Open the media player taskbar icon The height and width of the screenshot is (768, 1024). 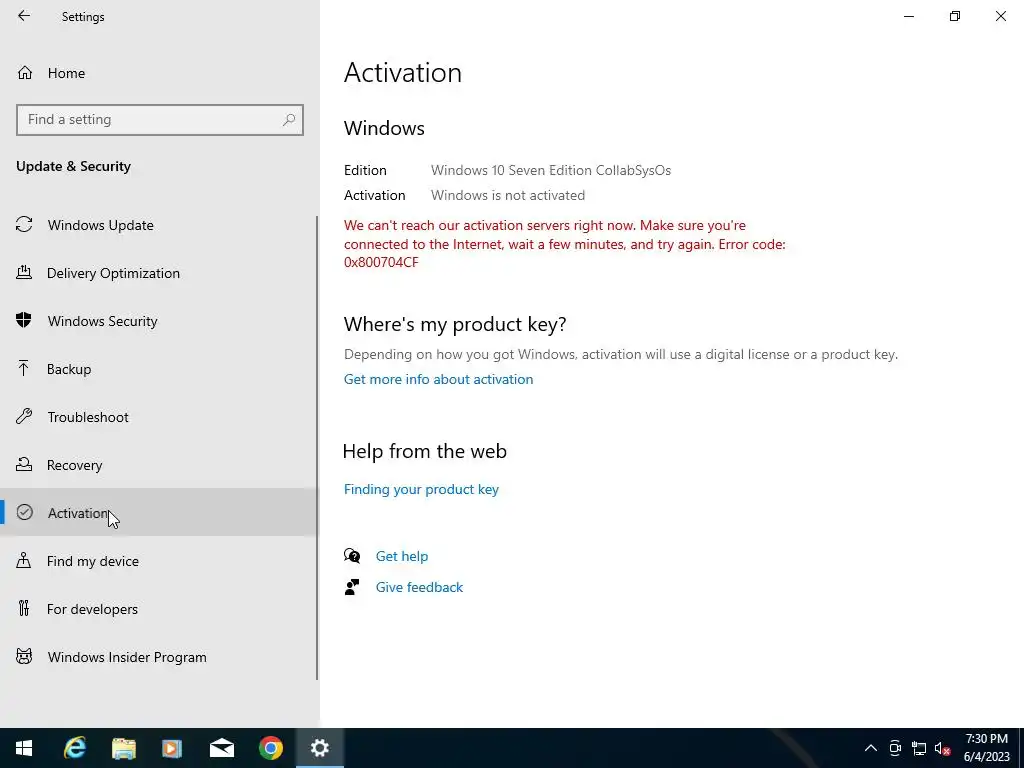click(x=172, y=748)
